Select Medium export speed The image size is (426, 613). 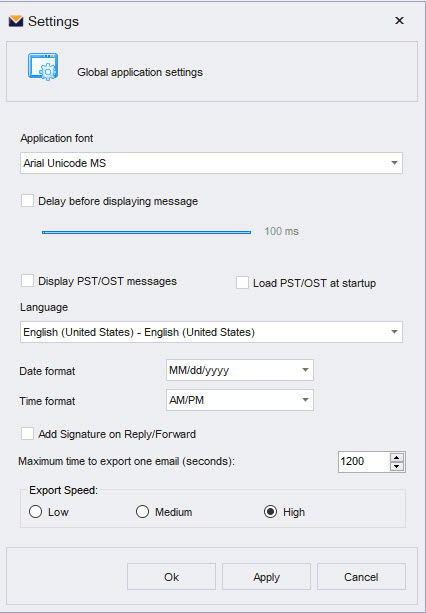(142, 512)
